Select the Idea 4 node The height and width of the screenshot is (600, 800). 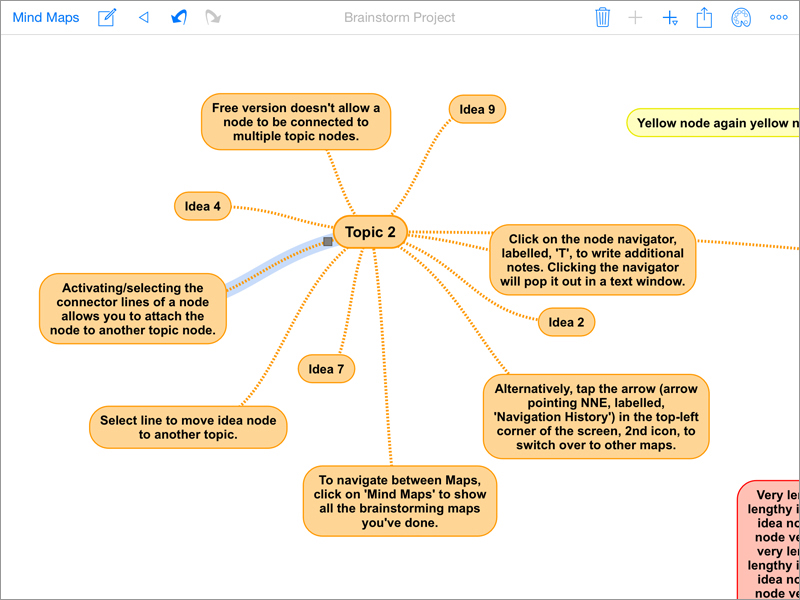pyautogui.click(x=203, y=206)
